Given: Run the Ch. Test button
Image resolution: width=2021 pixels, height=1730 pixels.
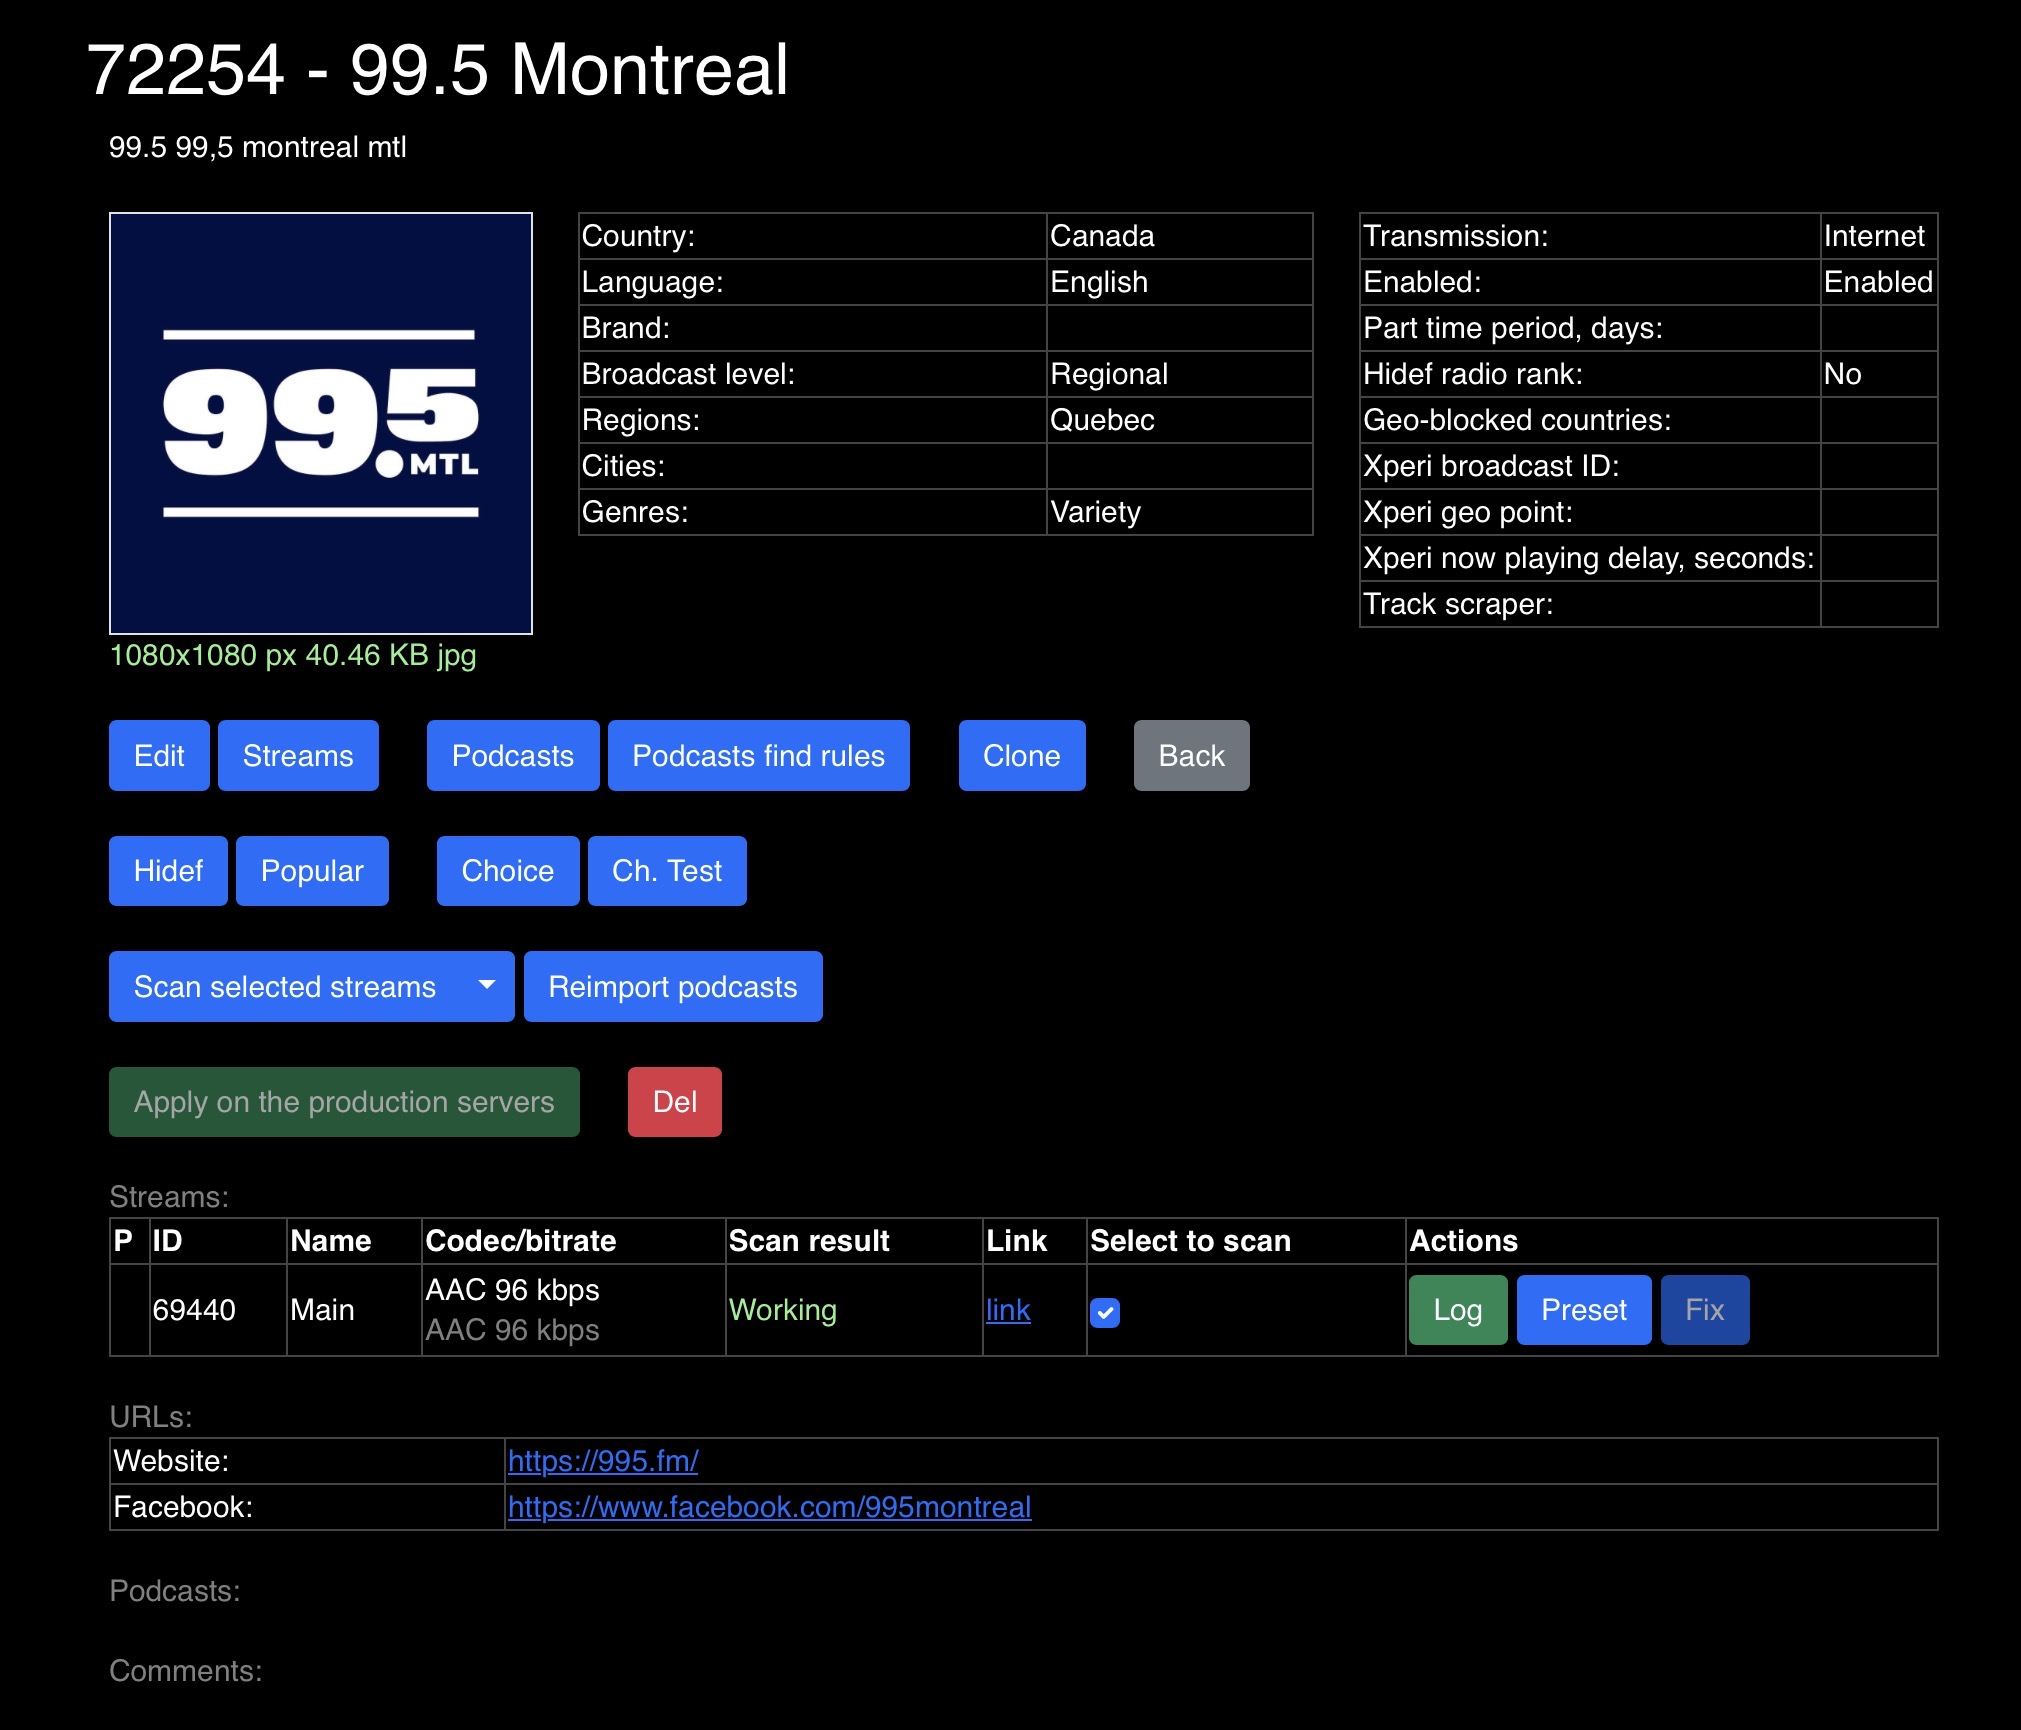Looking at the screenshot, I should [666, 871].
